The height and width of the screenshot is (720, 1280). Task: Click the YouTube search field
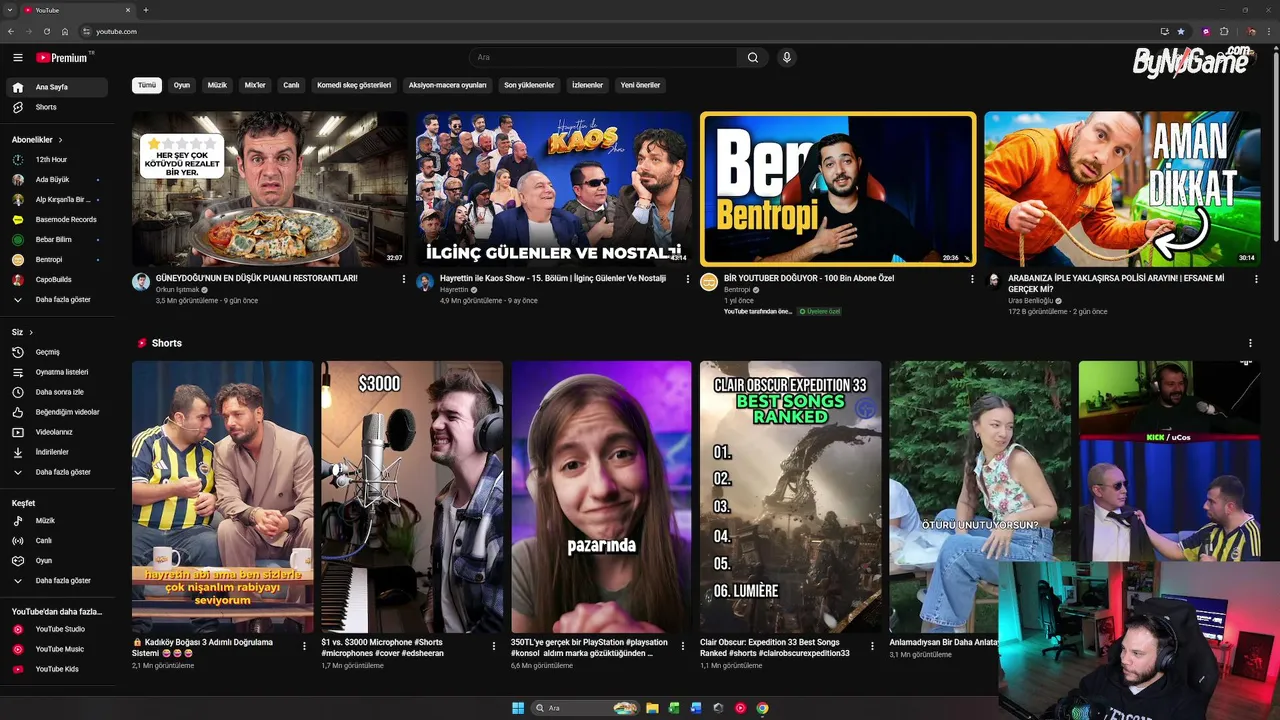pos(603,58)
